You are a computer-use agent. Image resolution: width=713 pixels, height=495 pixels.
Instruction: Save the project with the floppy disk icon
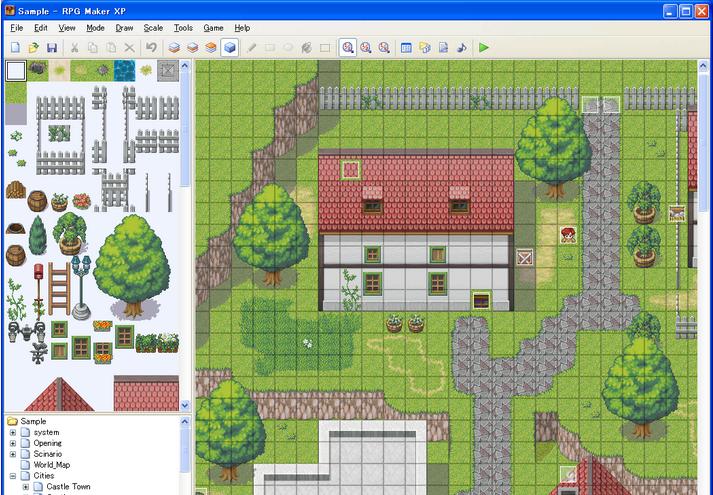coord(51,47)
